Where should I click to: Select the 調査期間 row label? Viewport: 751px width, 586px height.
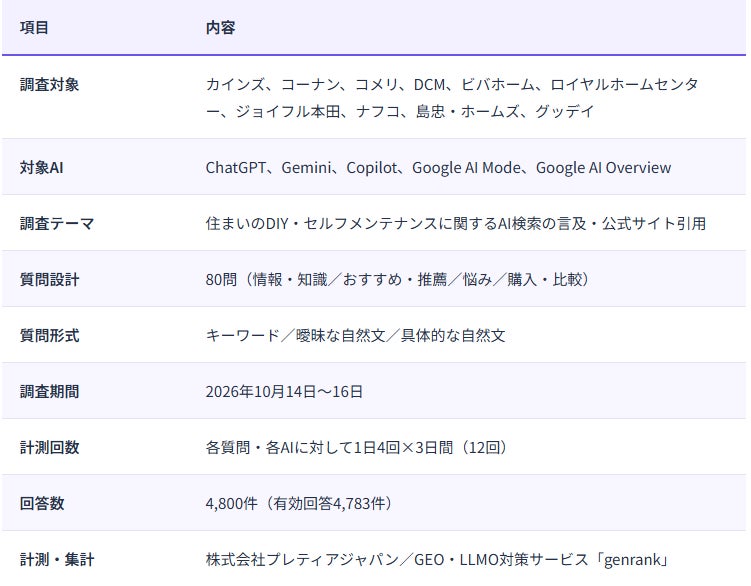pyautogui.click(x=49, y=391)
